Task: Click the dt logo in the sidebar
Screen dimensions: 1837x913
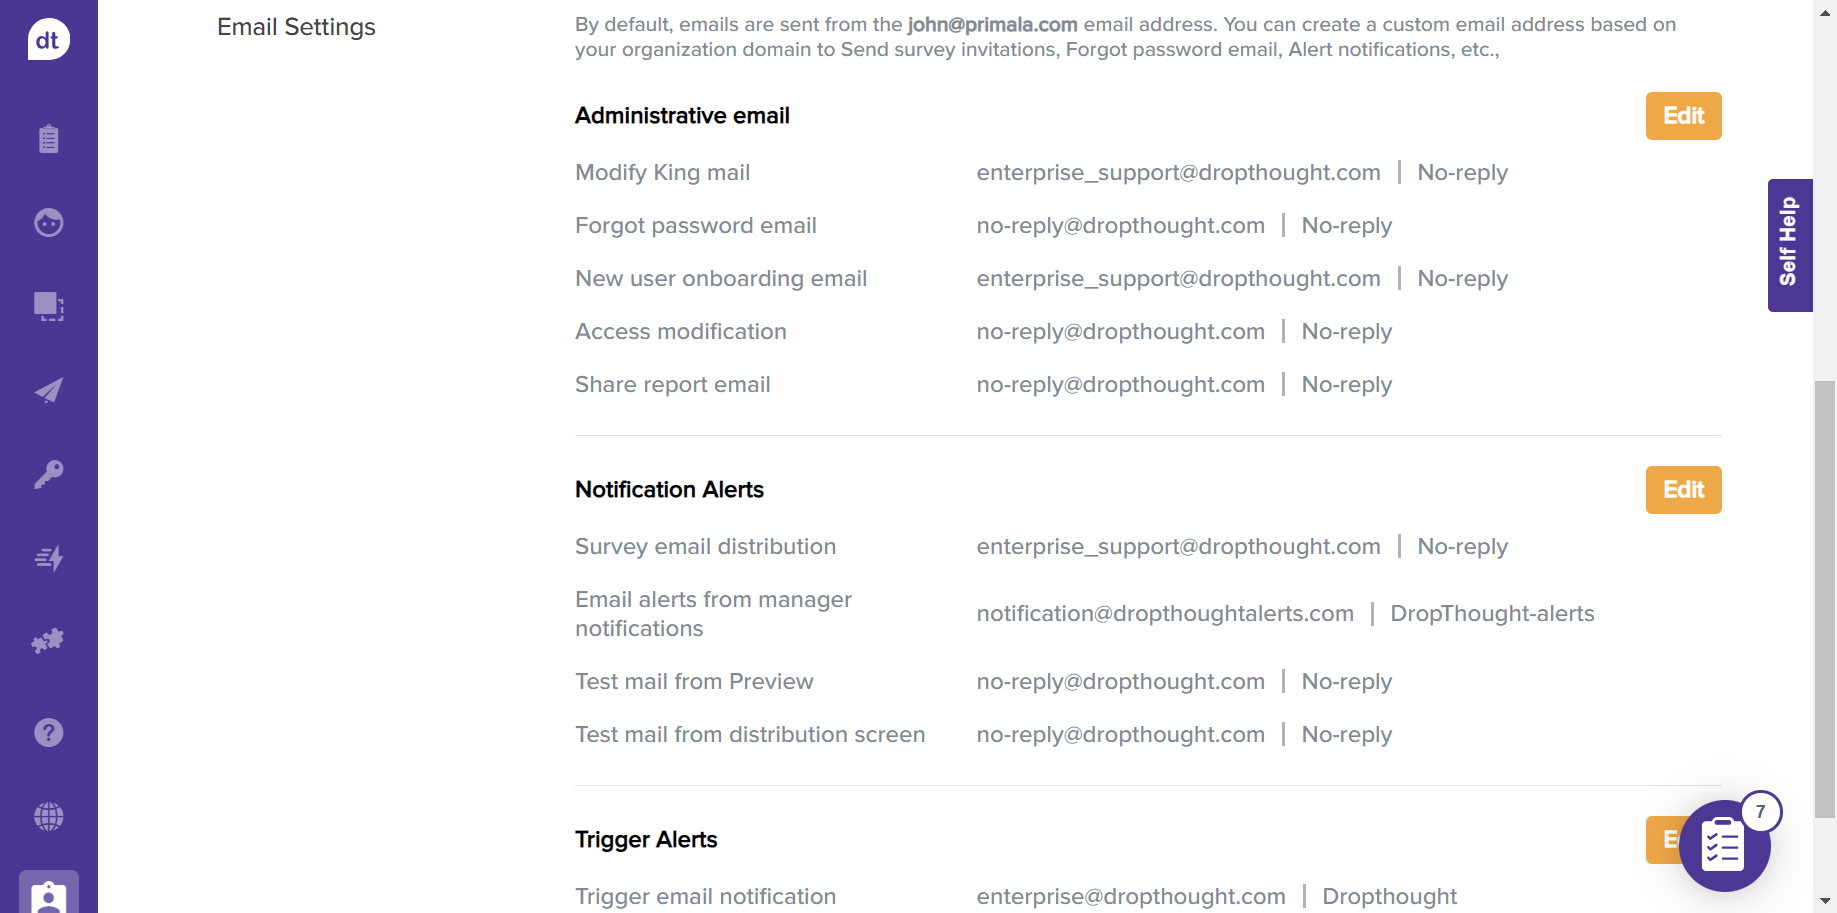Action: pyautogui.click(x=48, y=40)
